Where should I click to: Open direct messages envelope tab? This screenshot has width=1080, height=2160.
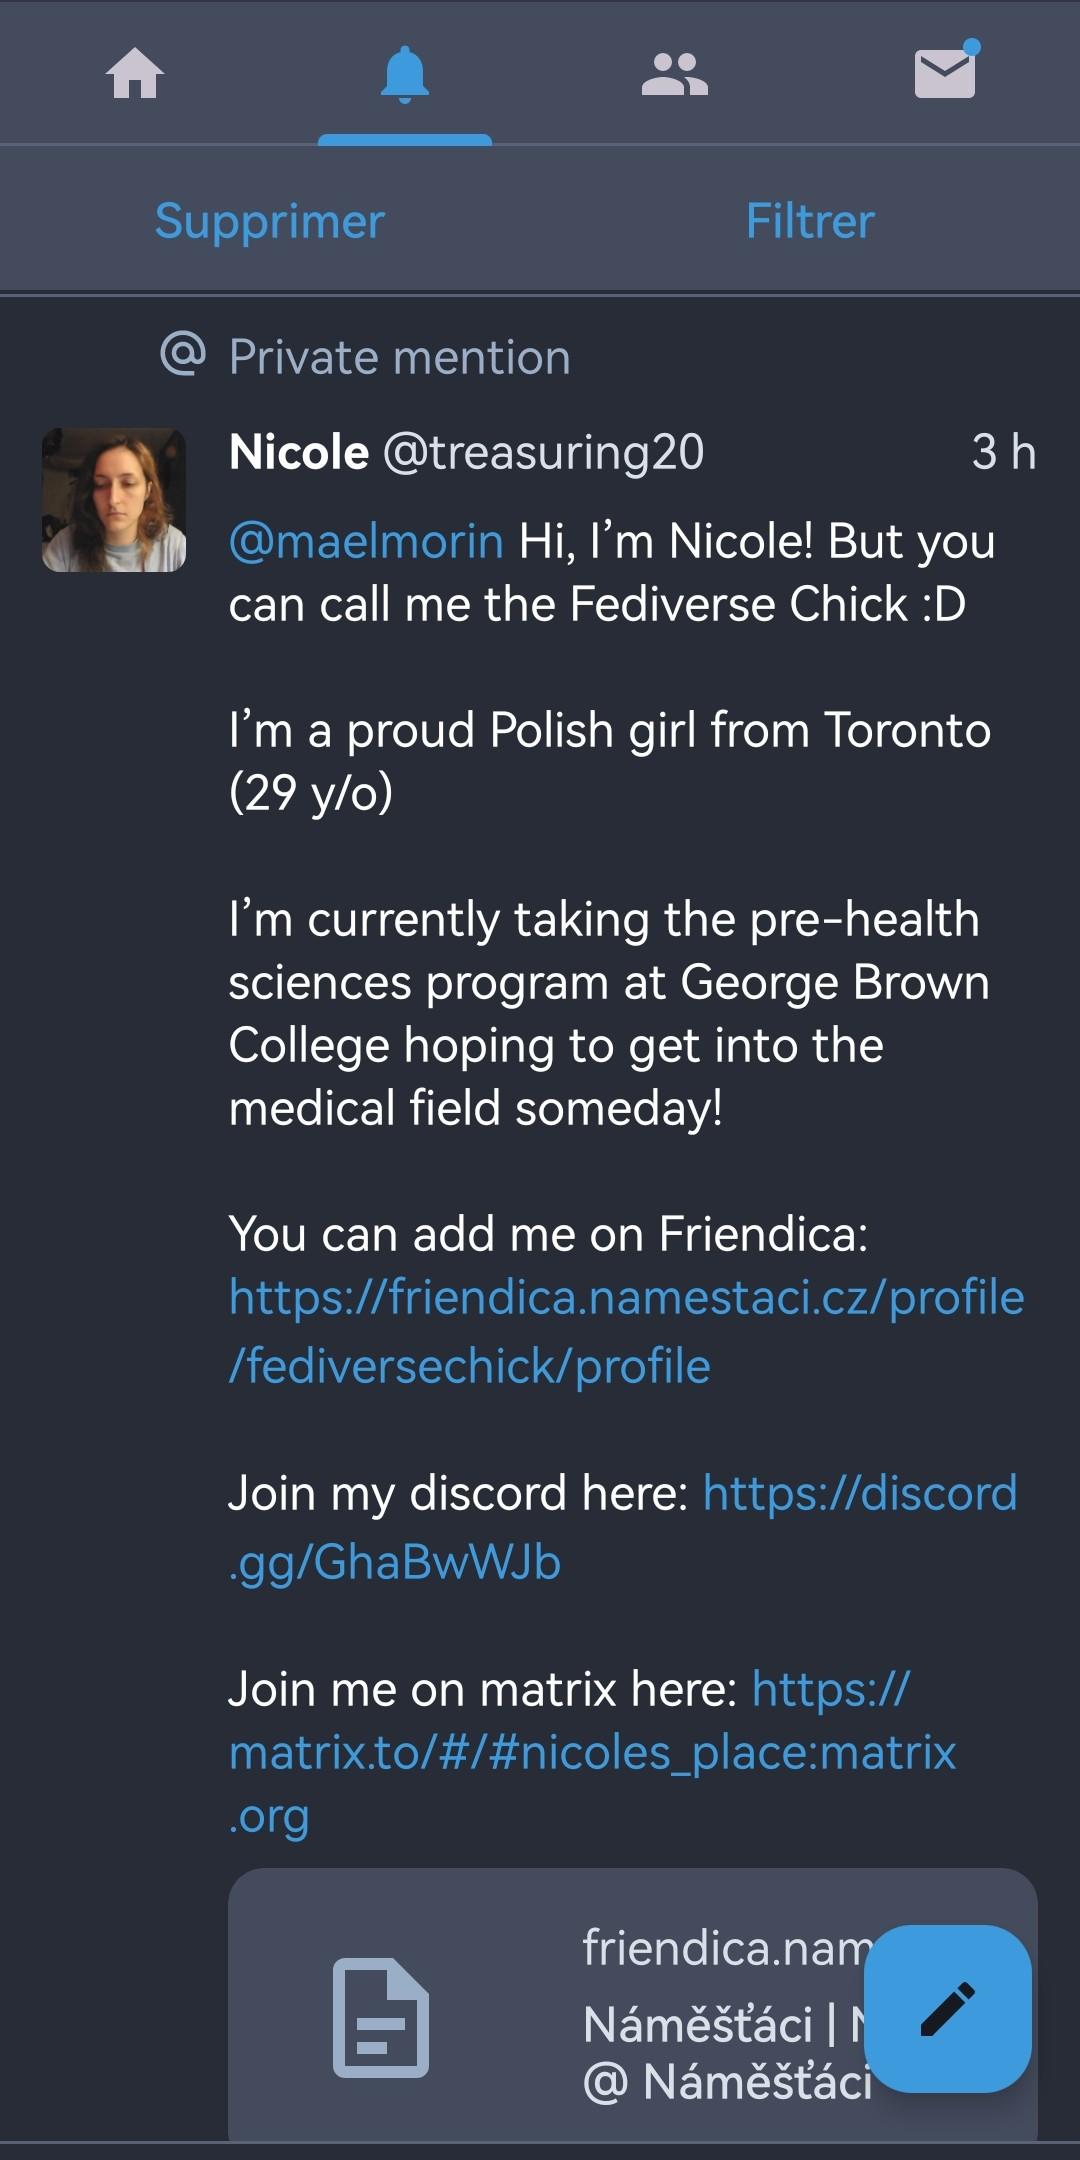(x=945, y=74)
